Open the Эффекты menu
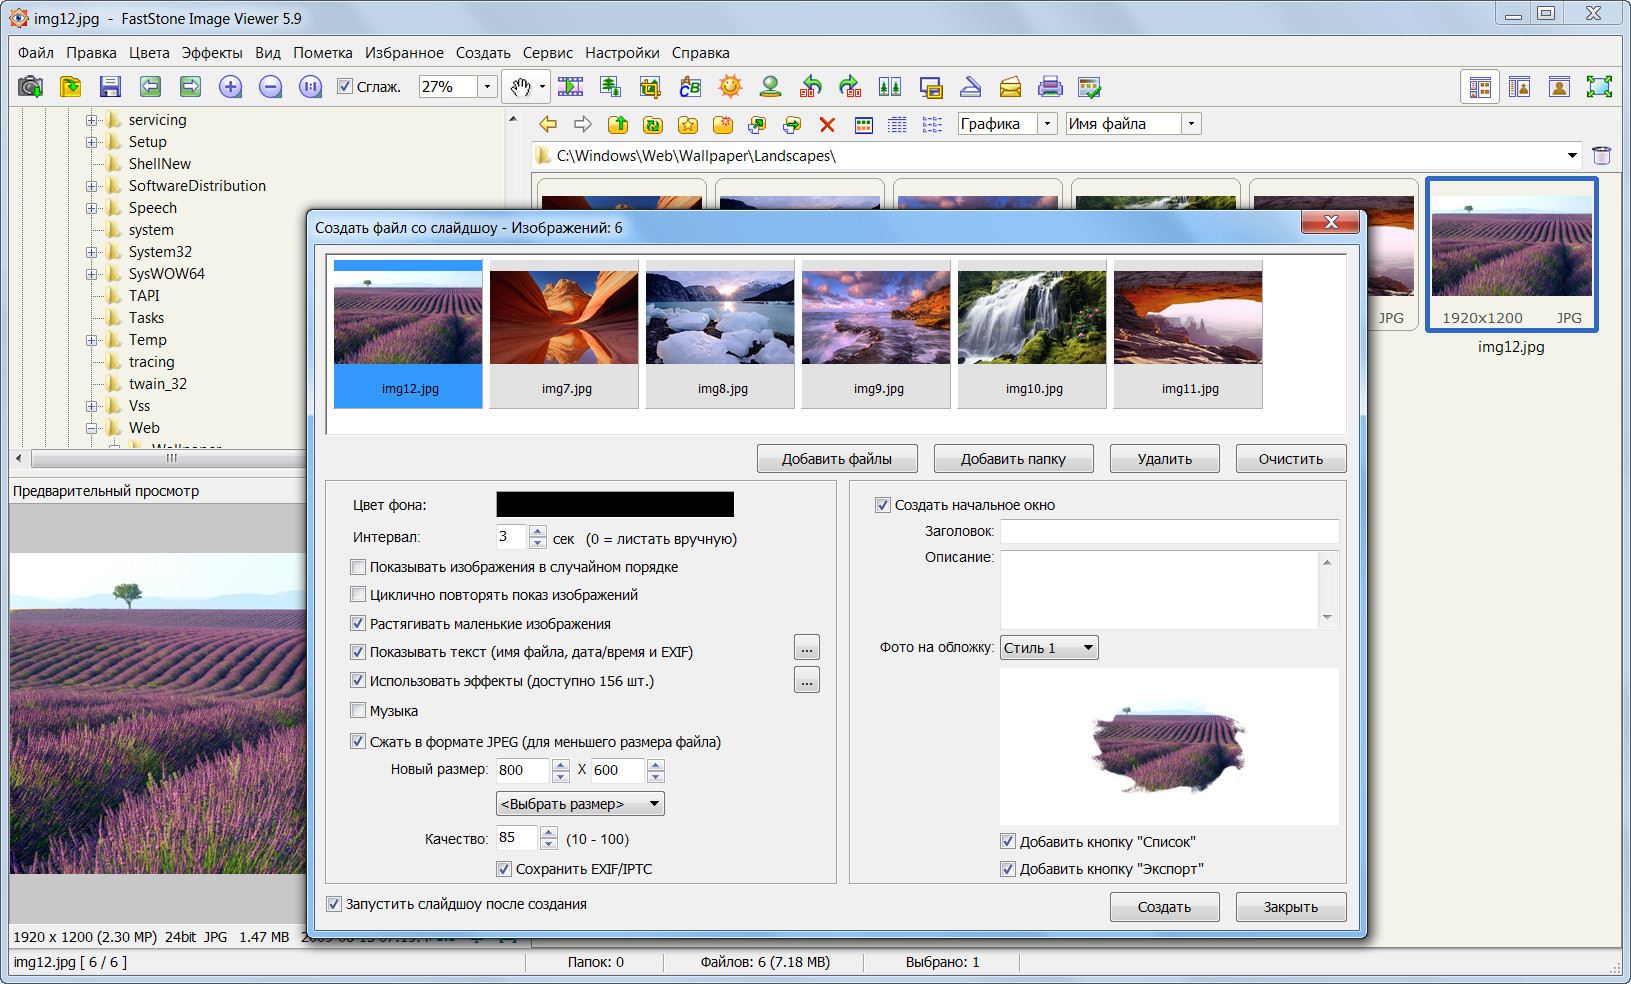This screenshot has width=1631, height=984. (x=212, y=53)
